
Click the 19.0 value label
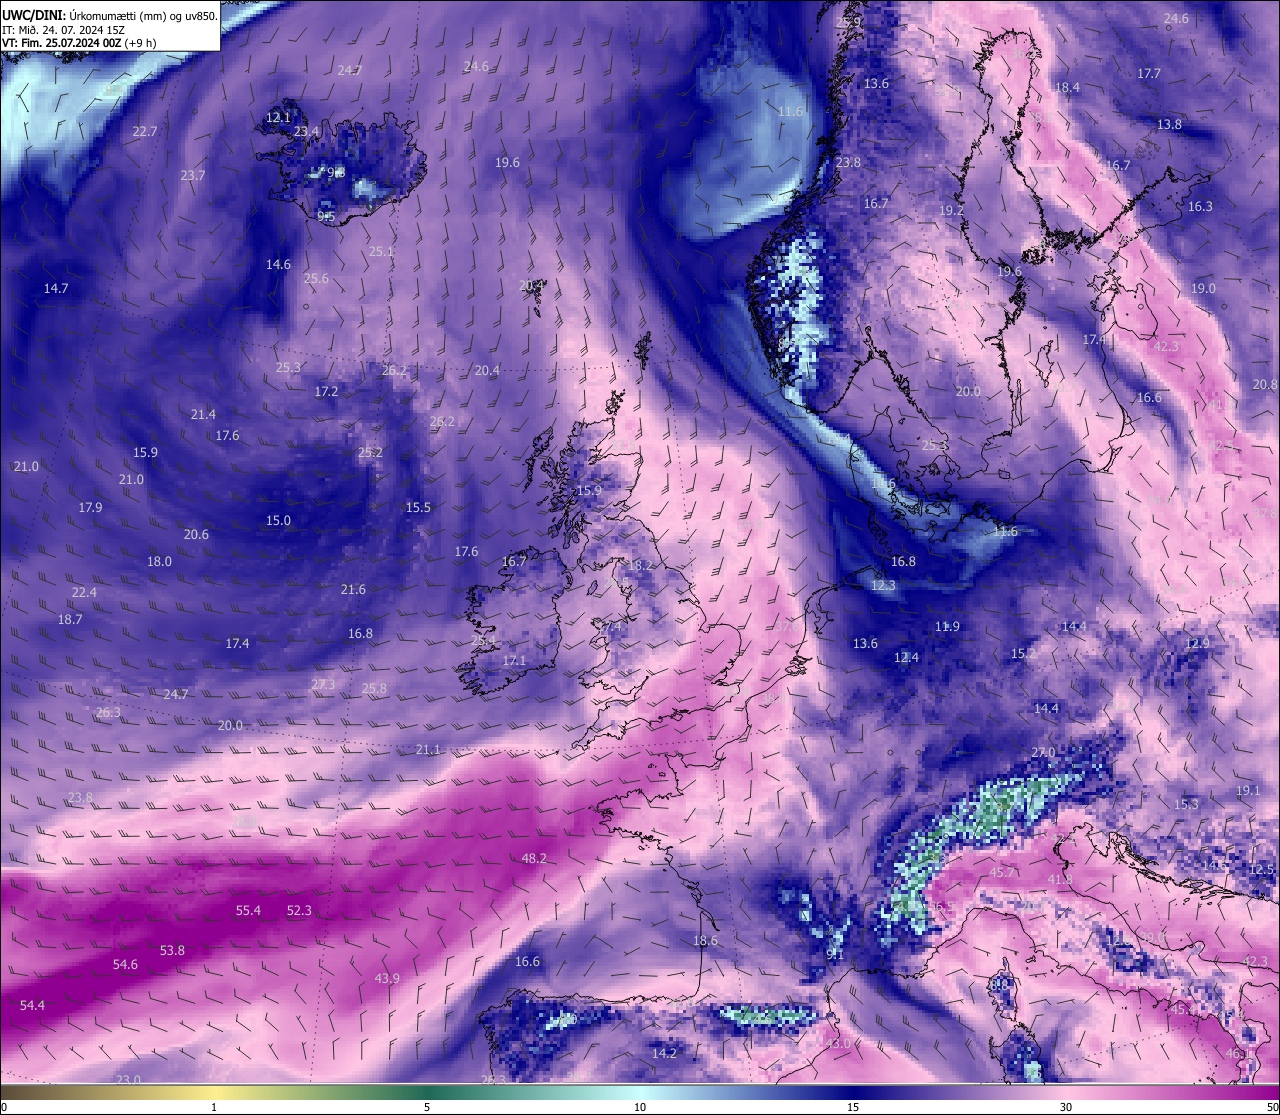[x=1204, y=288]
